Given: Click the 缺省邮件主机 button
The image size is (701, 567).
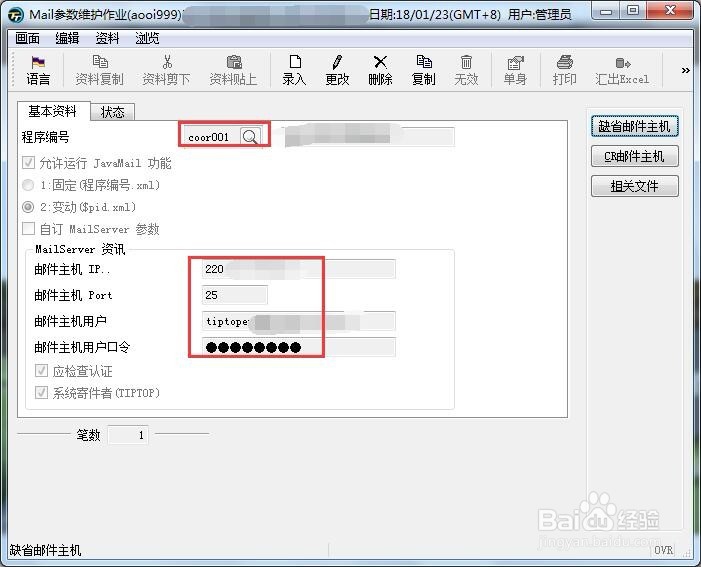Looking at the screenshot, I should click(x=634, y=127).
